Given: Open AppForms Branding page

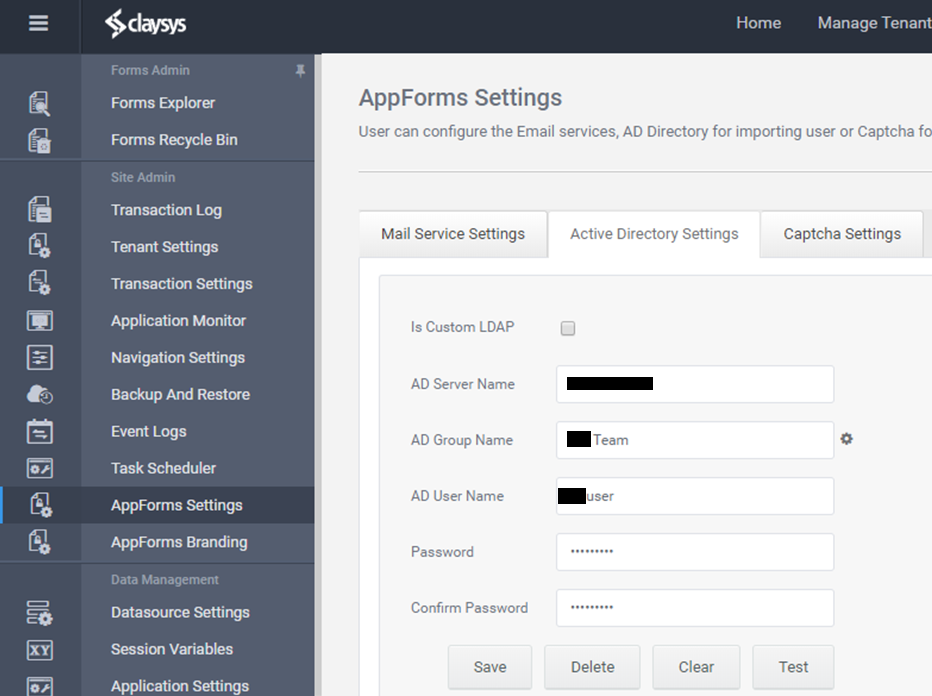Looking at the screenshot, I should pyautogui.click(x=179, y=541).
